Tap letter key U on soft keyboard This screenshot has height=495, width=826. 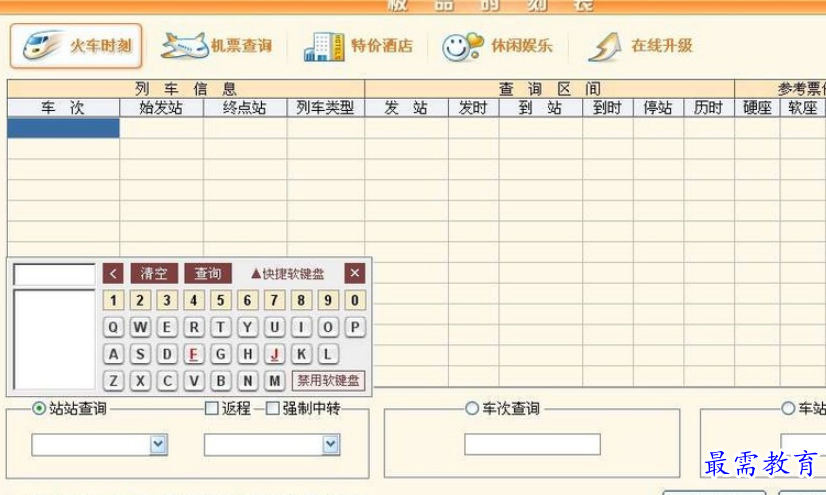tap(274, 328)
